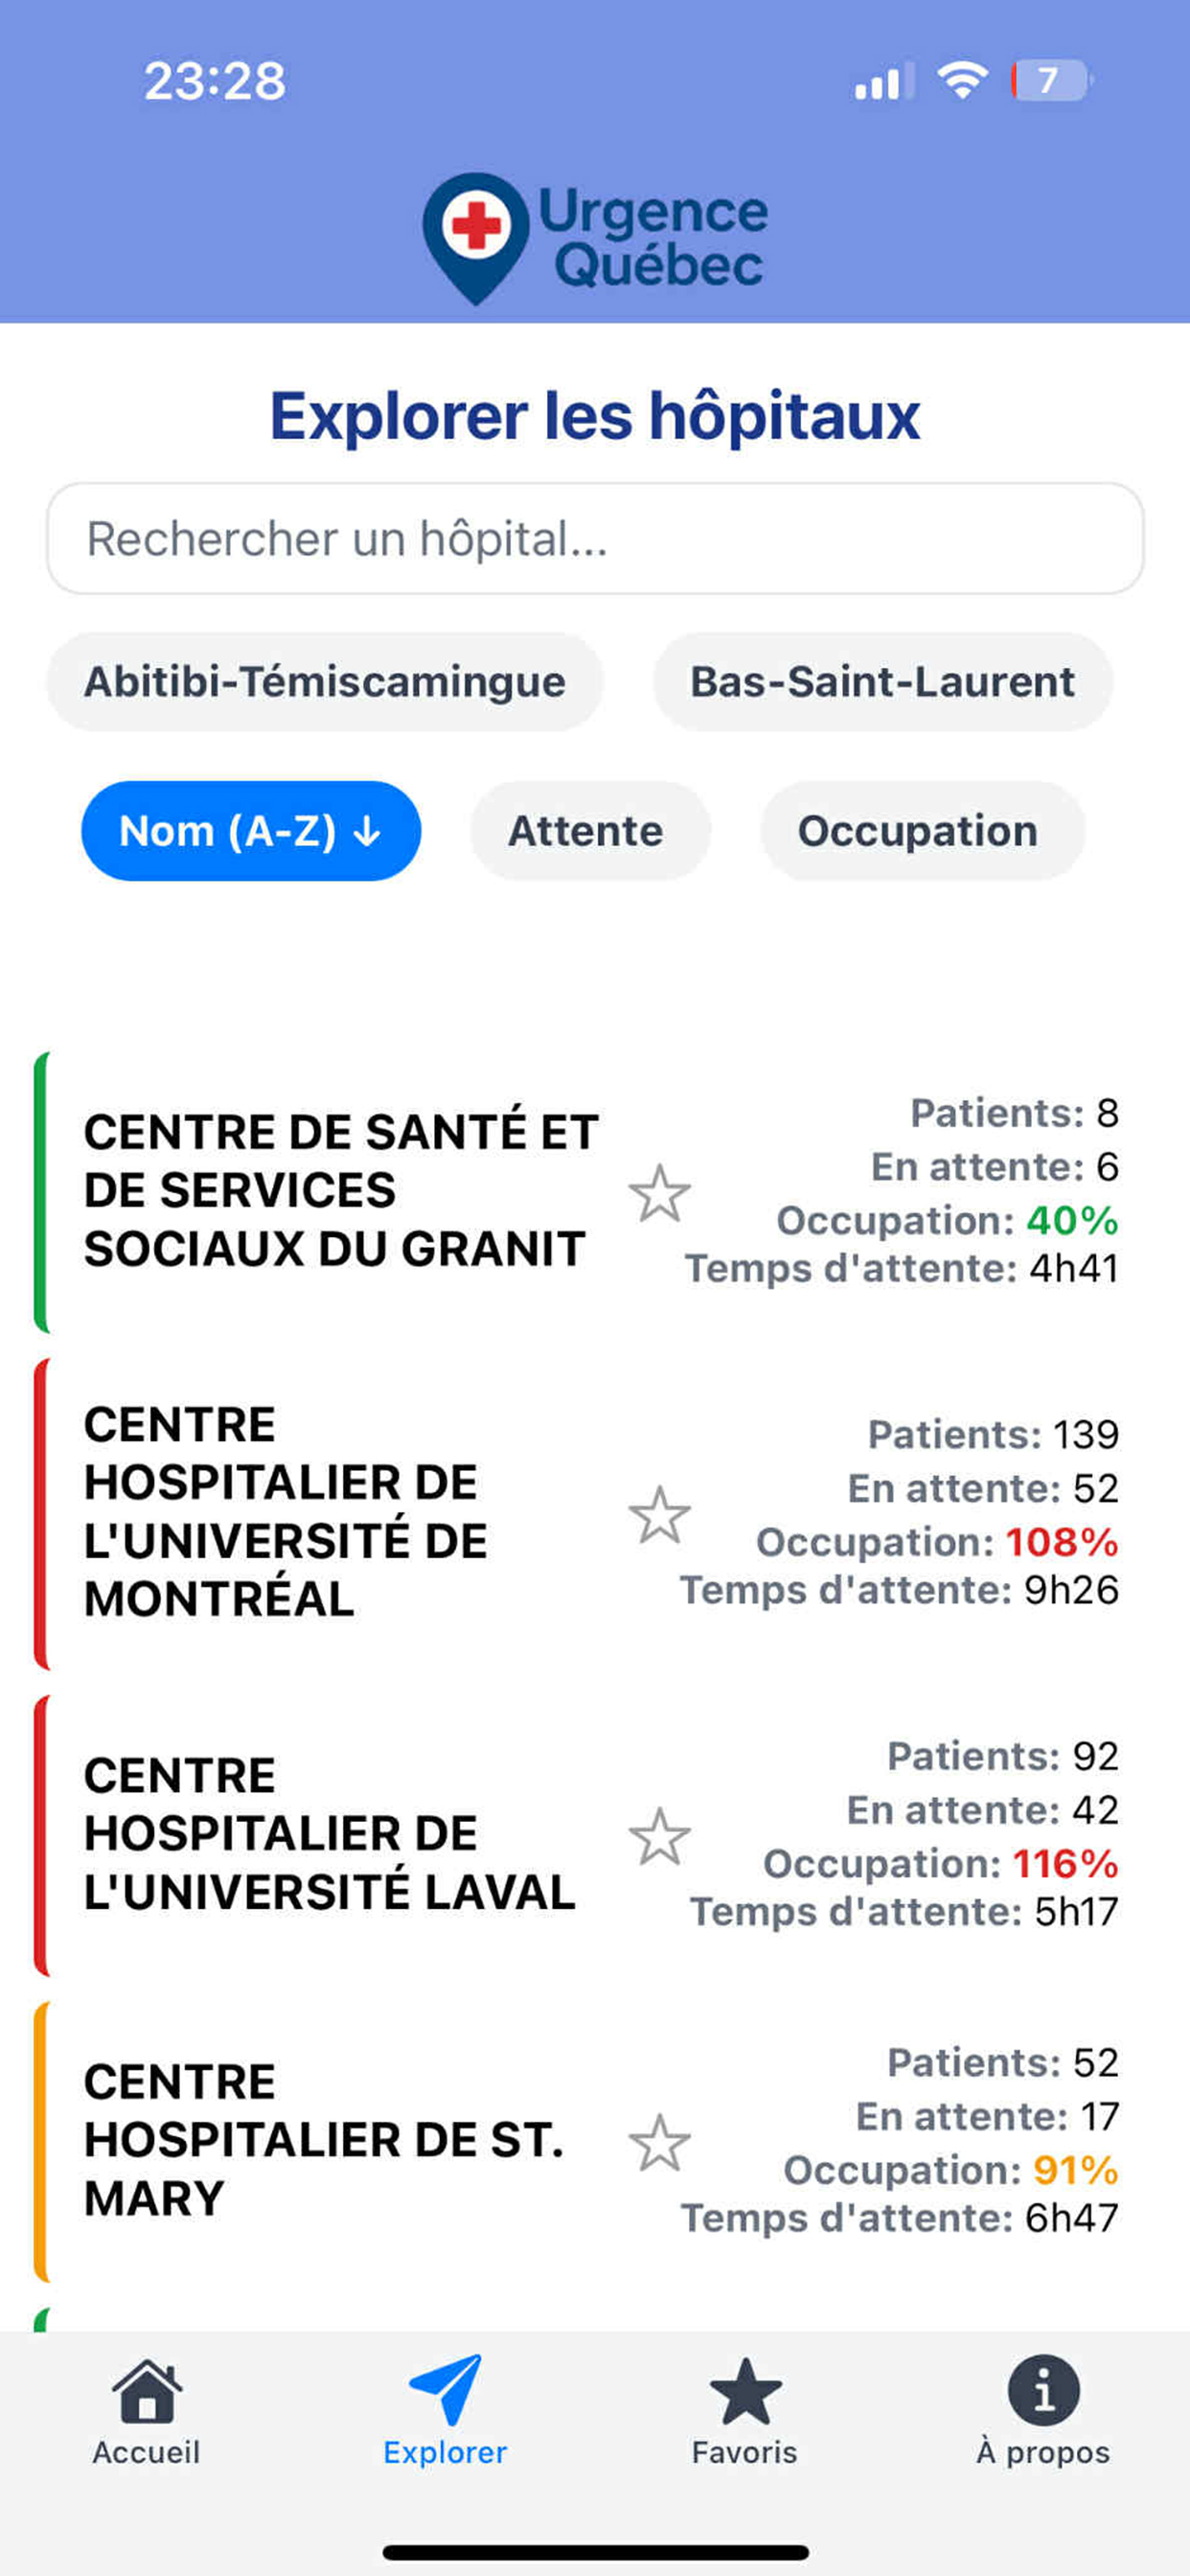The width and height of the screenshot is (1190, 2576).
Task: Filter by Abitibi-Témiscamingue region
Action: click(325, 682)
